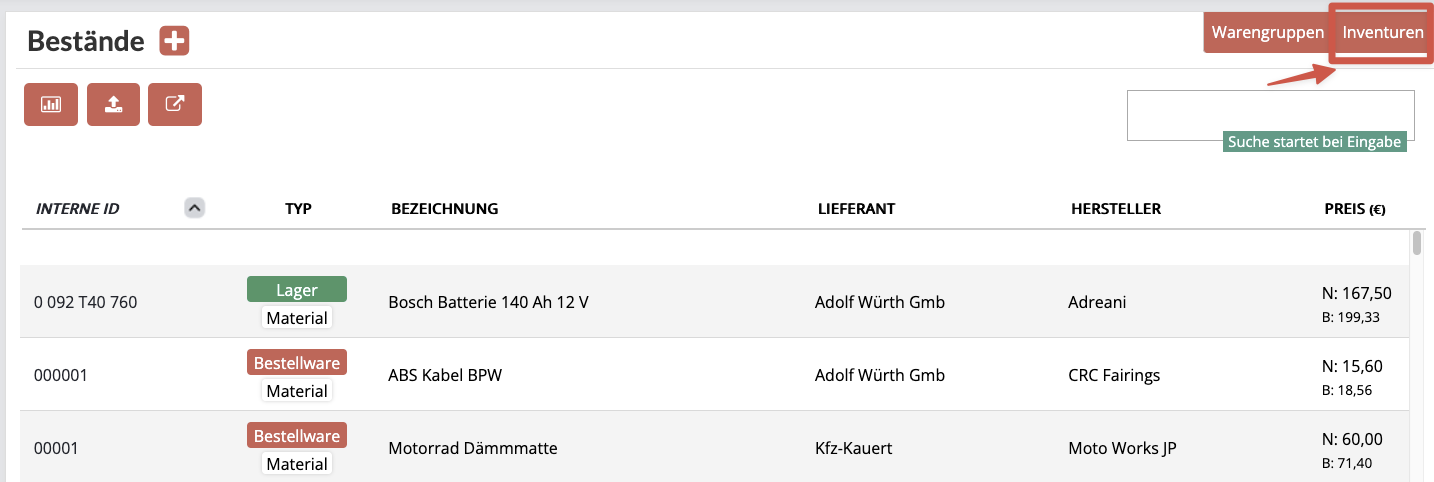The height and width of the screenshot is (482, 1434).
Task: Sort by the Typ column header
Action: 298,209
